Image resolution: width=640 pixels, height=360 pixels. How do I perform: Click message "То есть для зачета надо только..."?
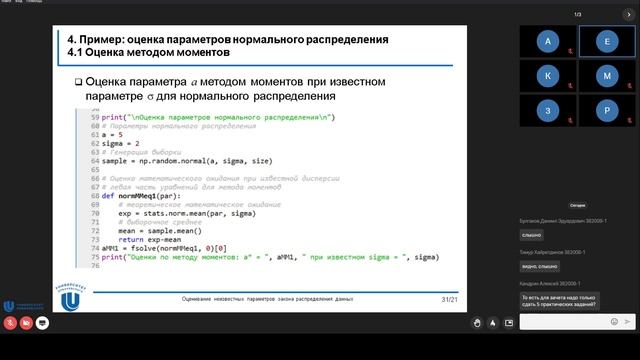pyautogui.click(x=559, y=301)
